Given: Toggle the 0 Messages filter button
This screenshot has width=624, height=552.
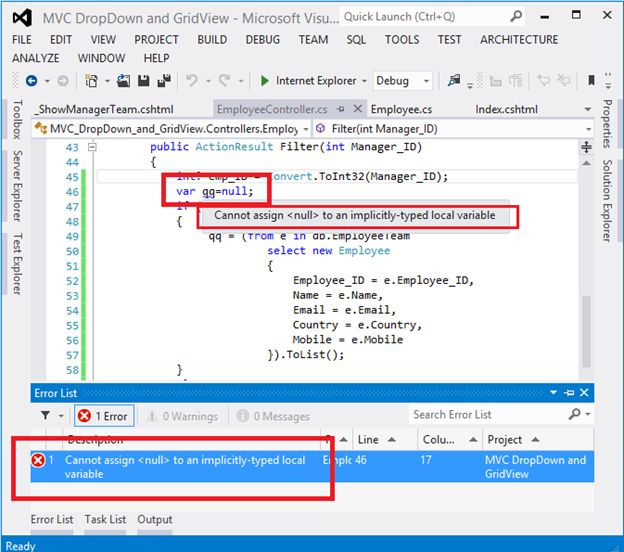Looking at the screenshot, I should point(273,416).
